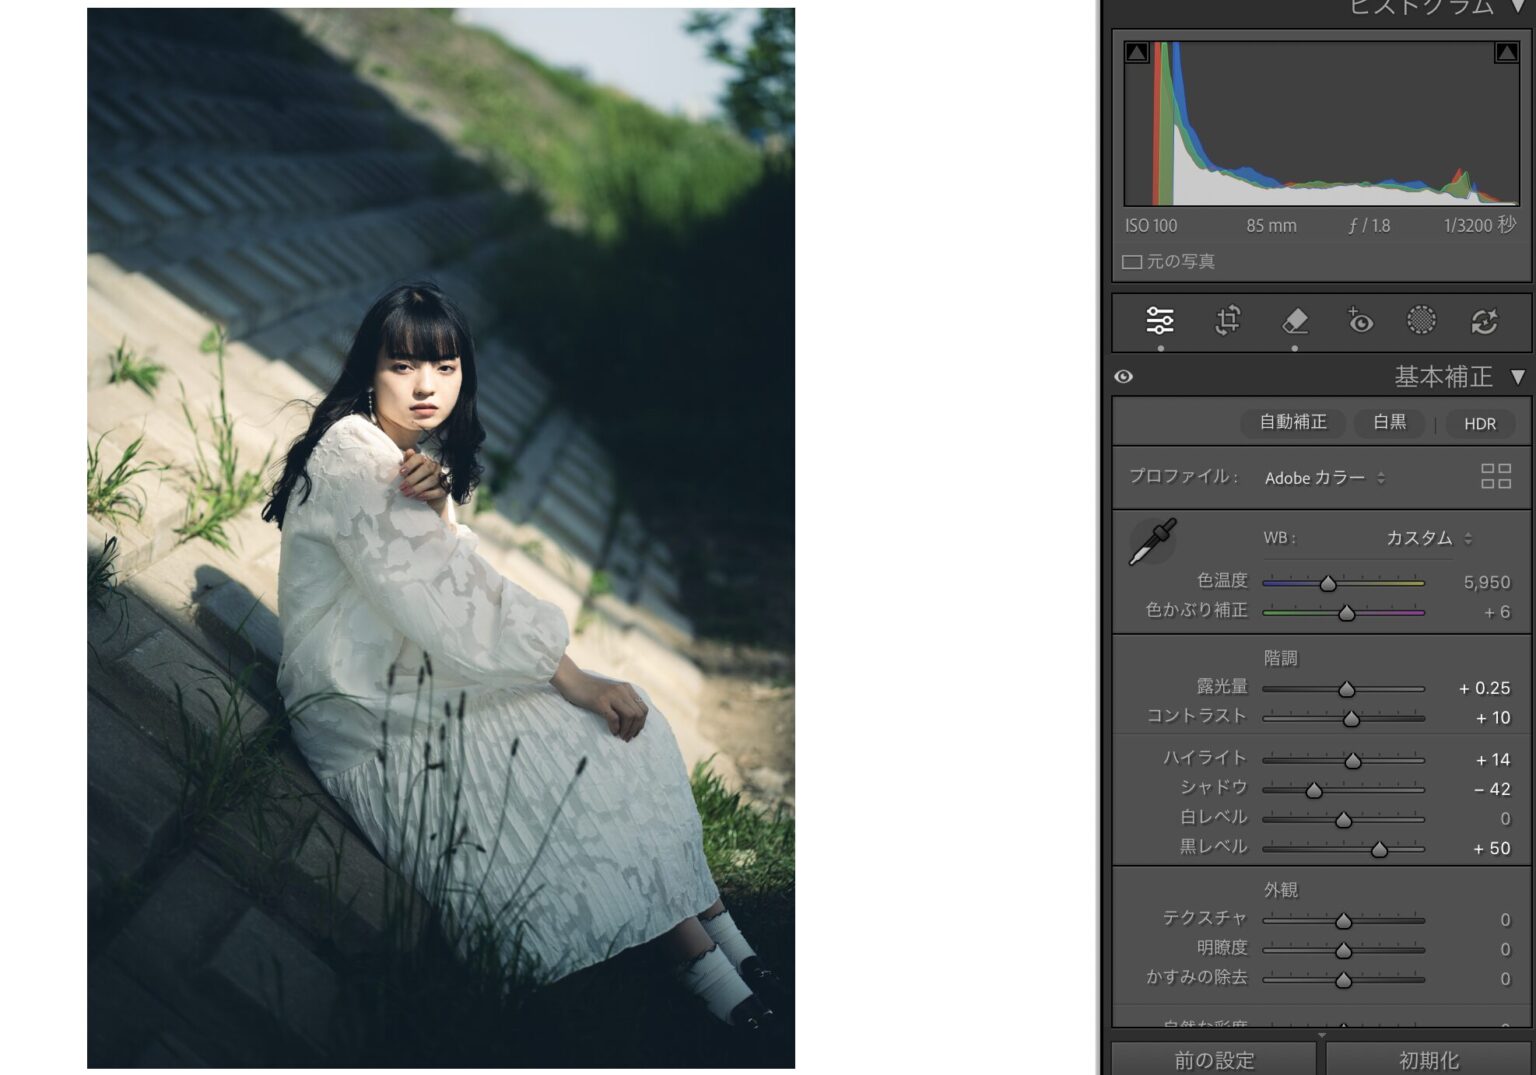Enable the 元の写真 checkbox

(x=1132, y=262)
